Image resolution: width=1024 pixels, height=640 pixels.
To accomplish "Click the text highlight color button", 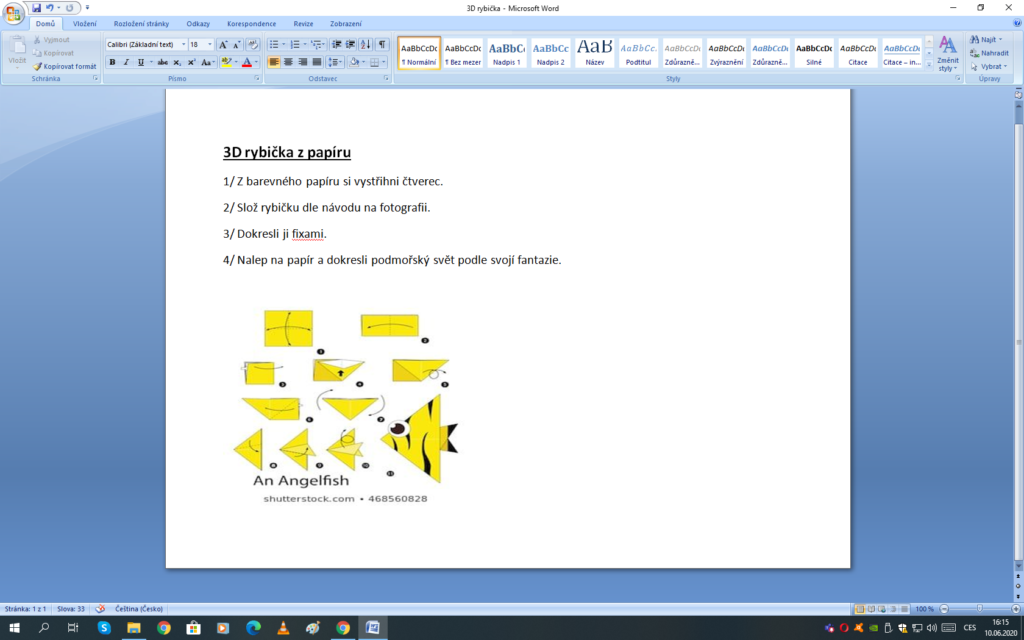I will tap(225, 62).
